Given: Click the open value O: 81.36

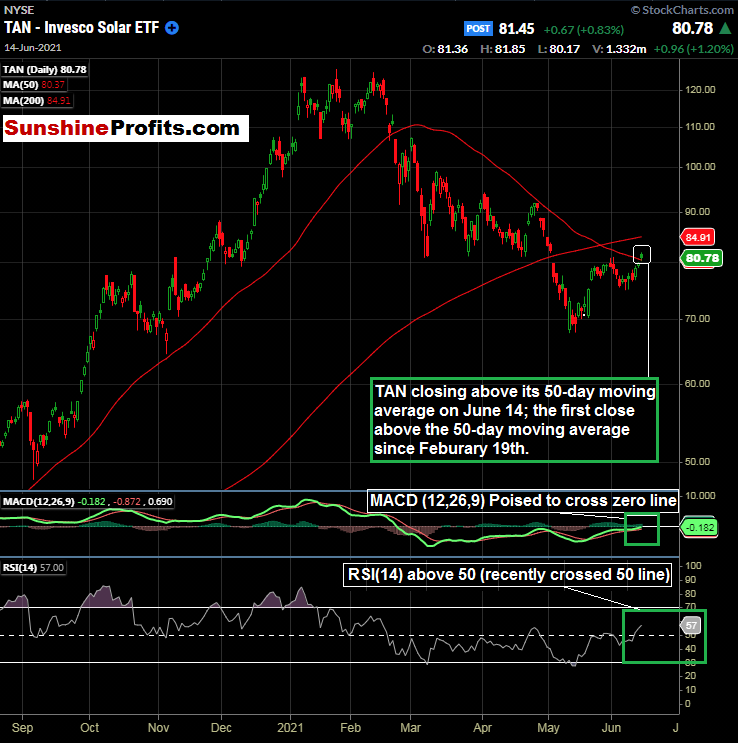Looking at the screenshot, I should tap(445, 49).
